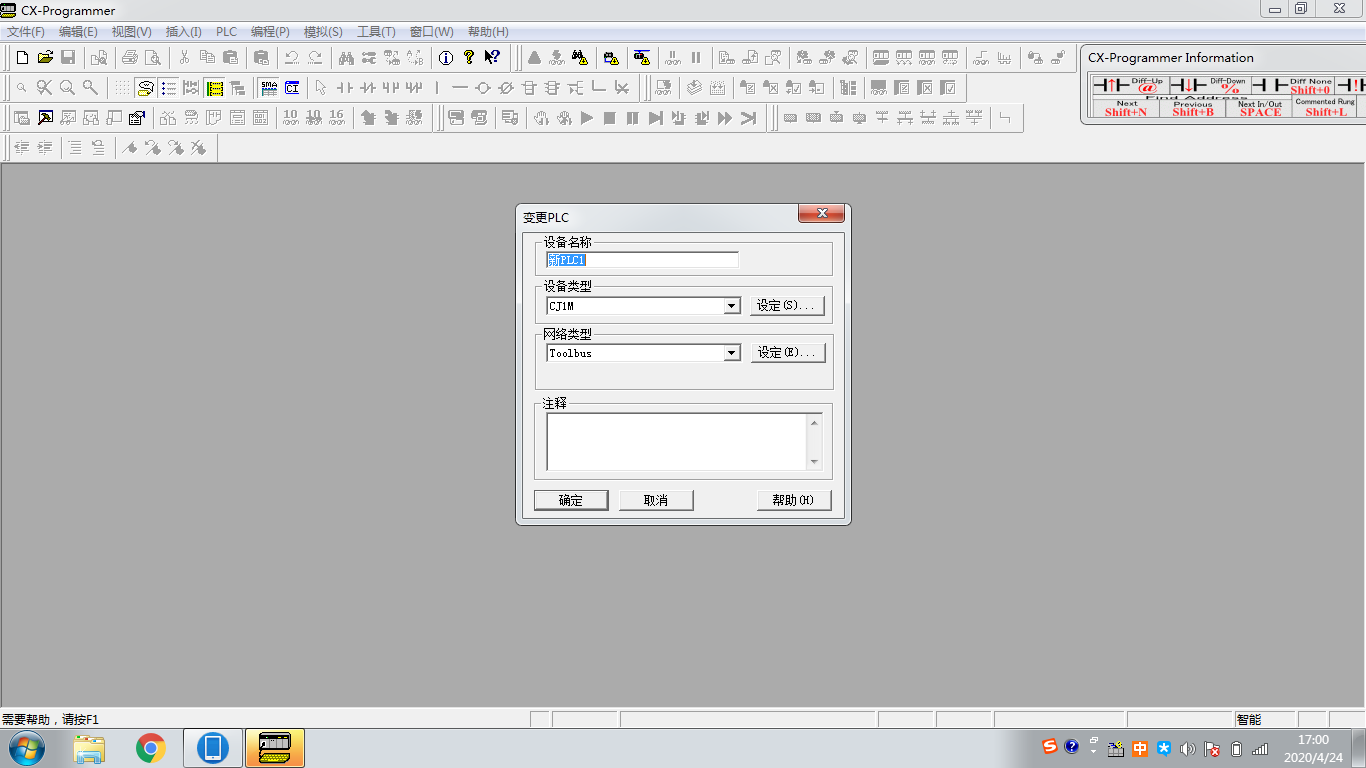Image resolution: width=1366 pixels, height=768 pixels.
Task: Open the 文件(F) menu
Action: coord(26,32)
